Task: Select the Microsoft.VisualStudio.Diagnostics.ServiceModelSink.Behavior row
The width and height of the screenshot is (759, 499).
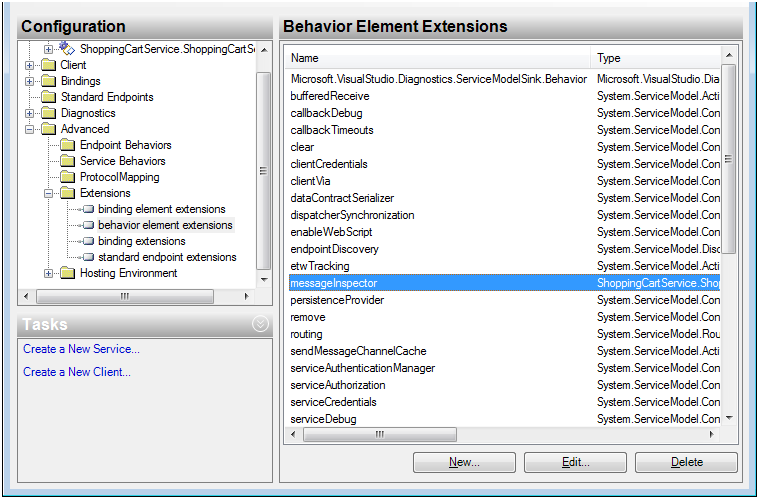Action: pyautogui.click(x=504, y=79)
